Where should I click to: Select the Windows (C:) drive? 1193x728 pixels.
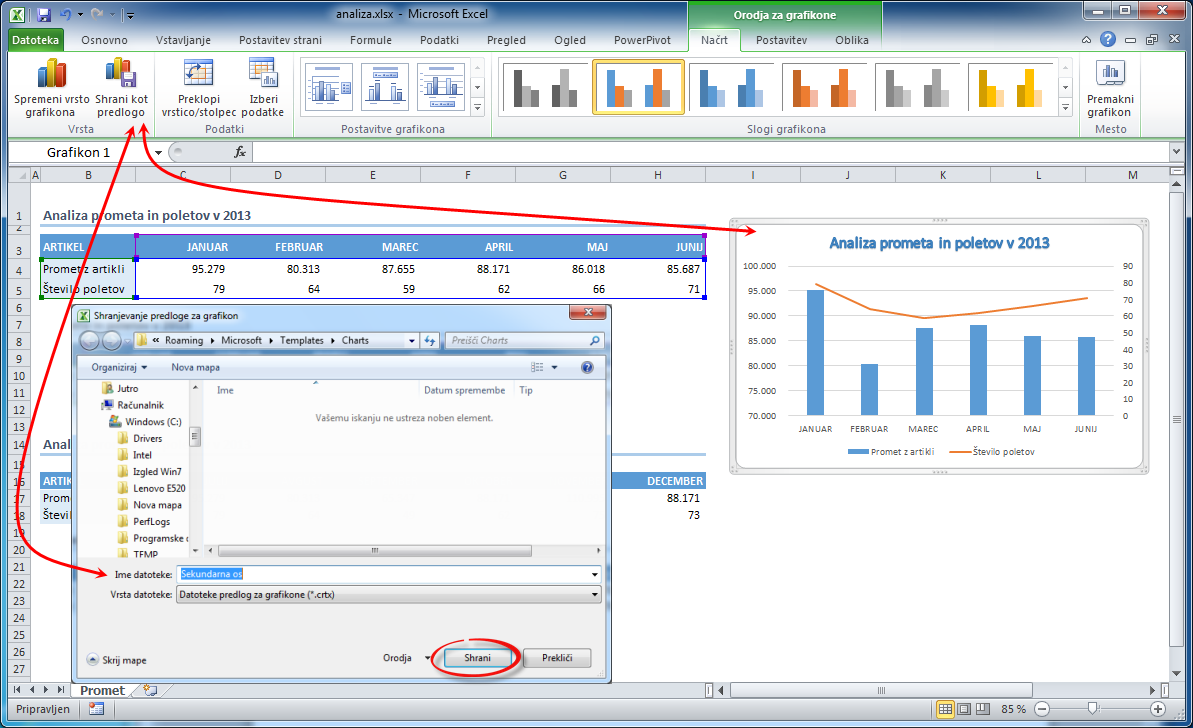[145, 422]
